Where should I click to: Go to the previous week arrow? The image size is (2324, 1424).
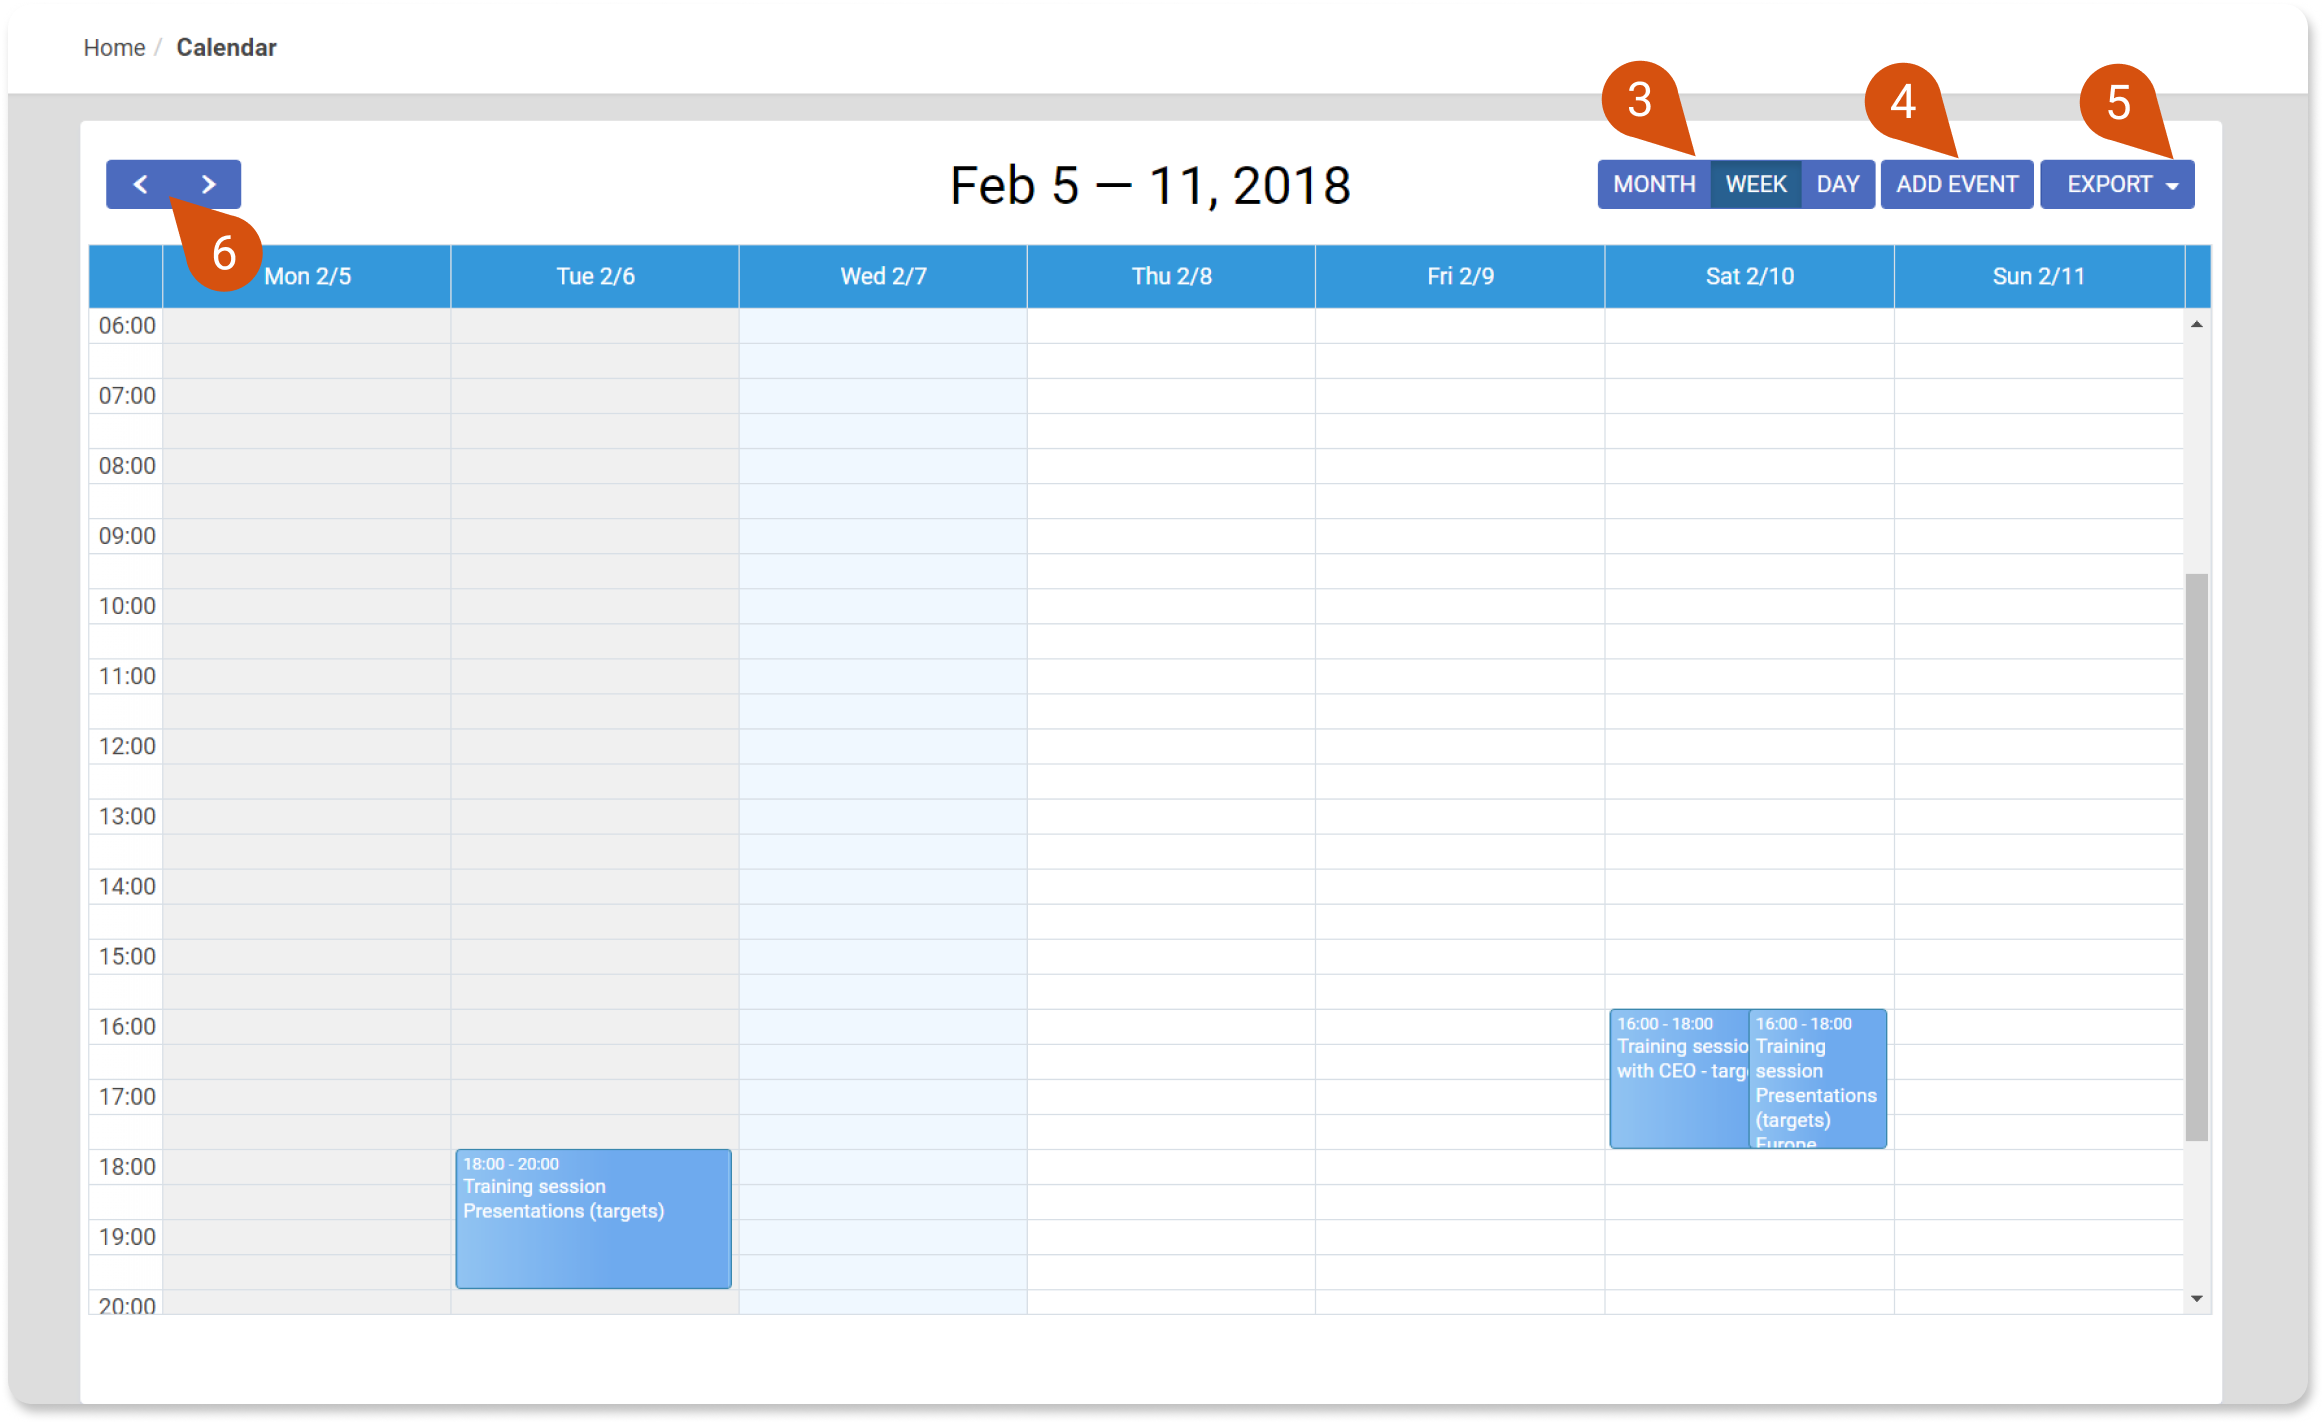pos(140,184)
